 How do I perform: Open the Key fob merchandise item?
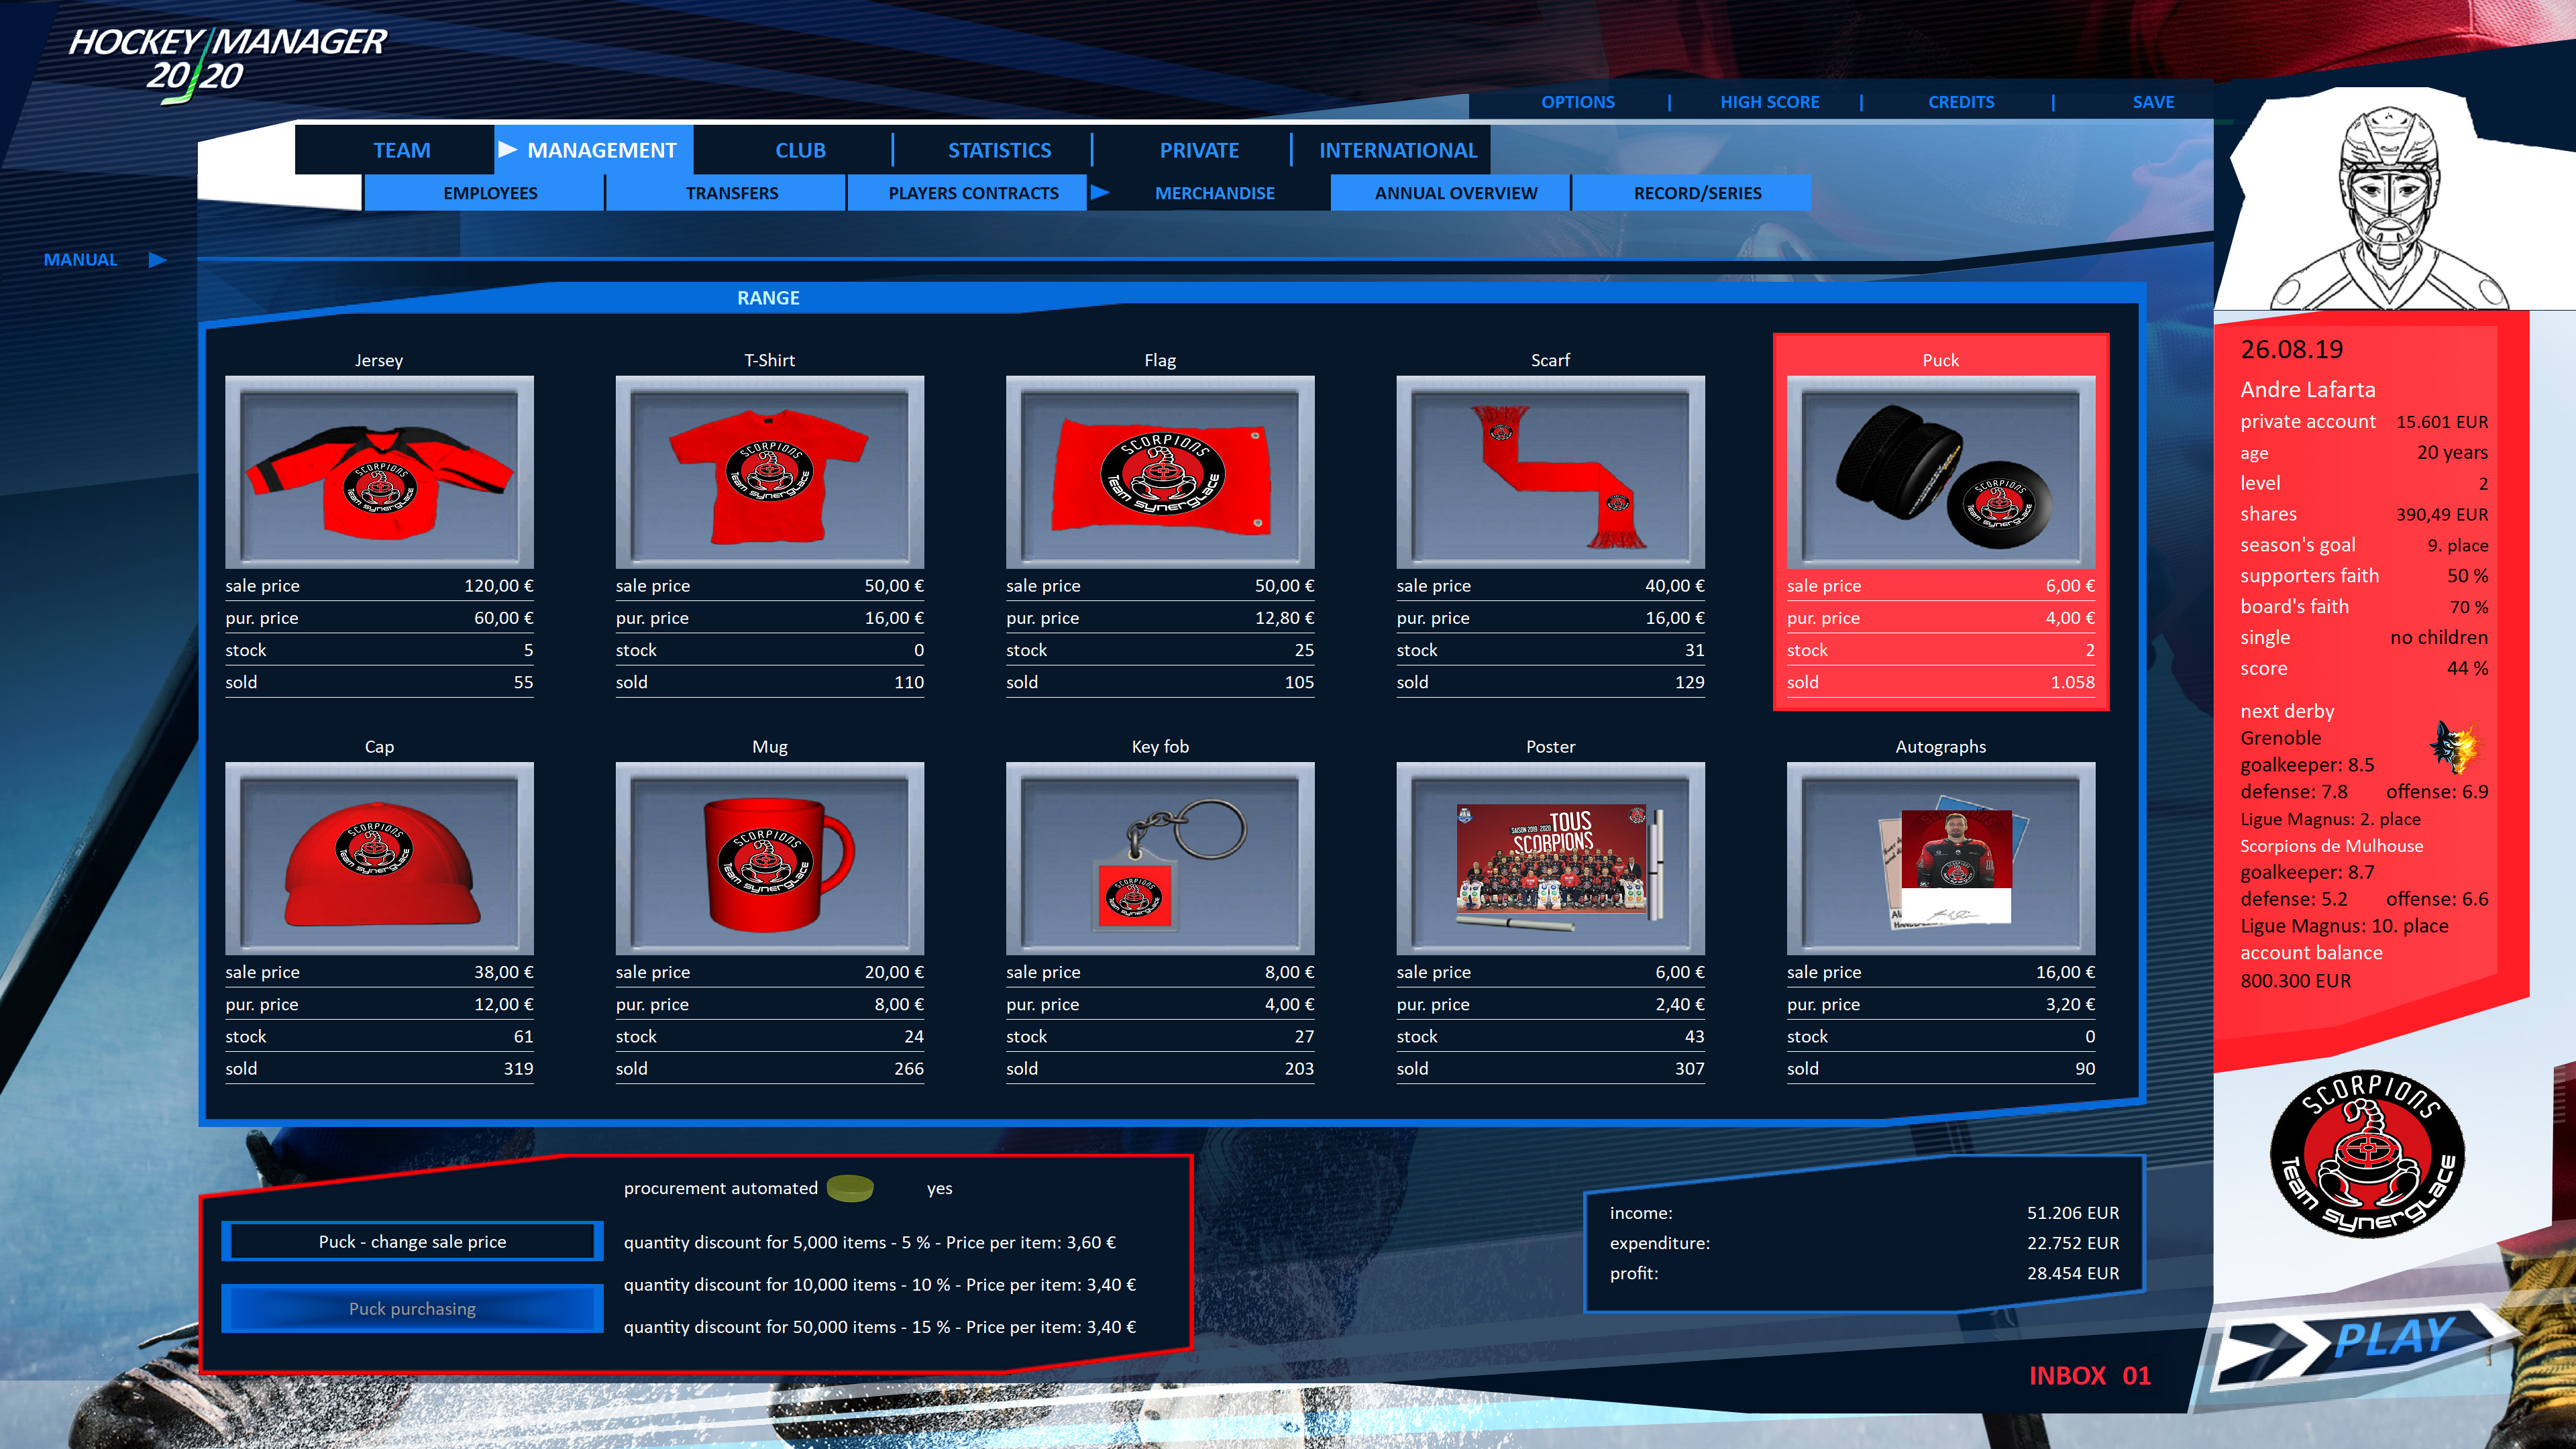(1160, 858)
